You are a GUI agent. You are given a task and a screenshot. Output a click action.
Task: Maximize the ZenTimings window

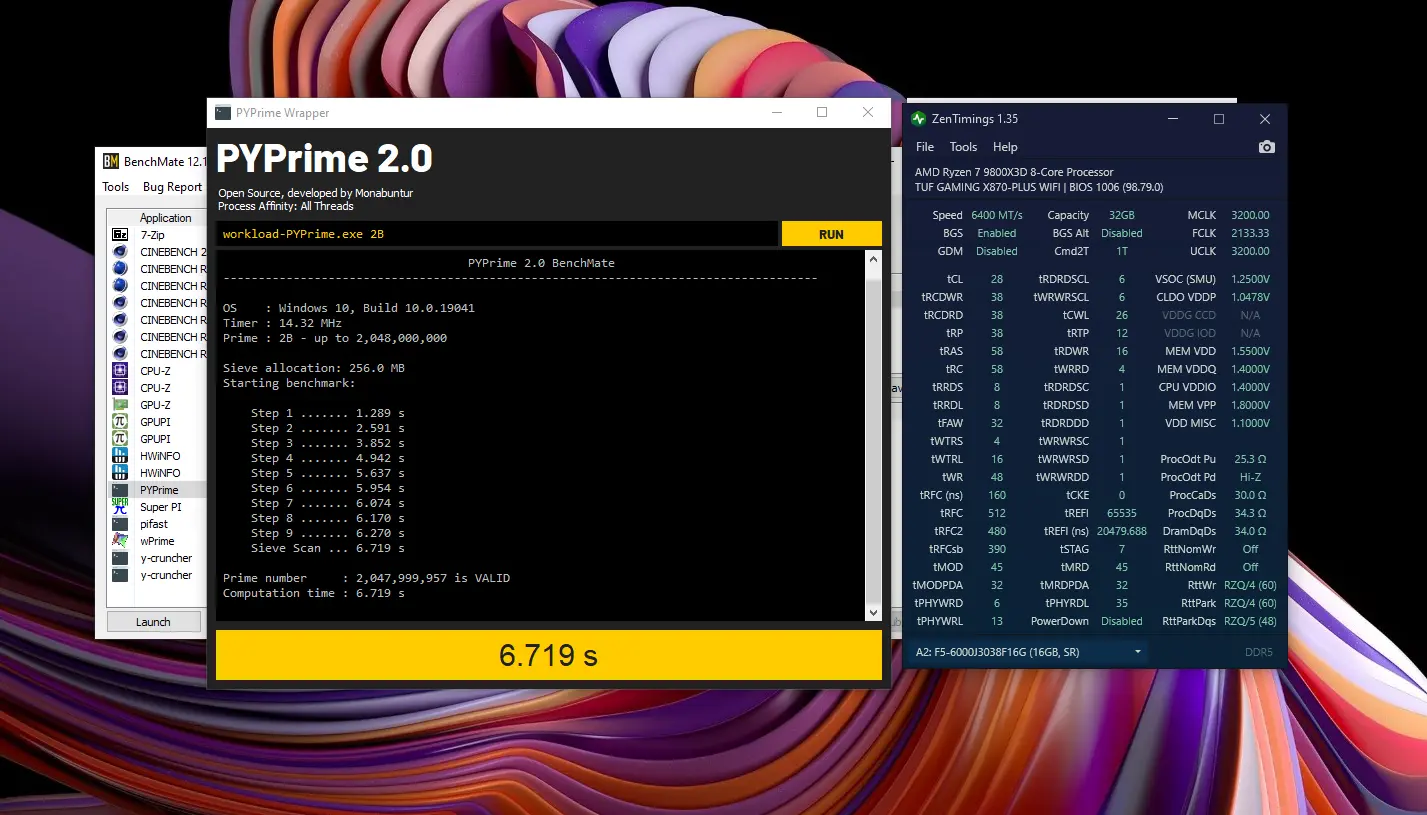point(1219,119)
